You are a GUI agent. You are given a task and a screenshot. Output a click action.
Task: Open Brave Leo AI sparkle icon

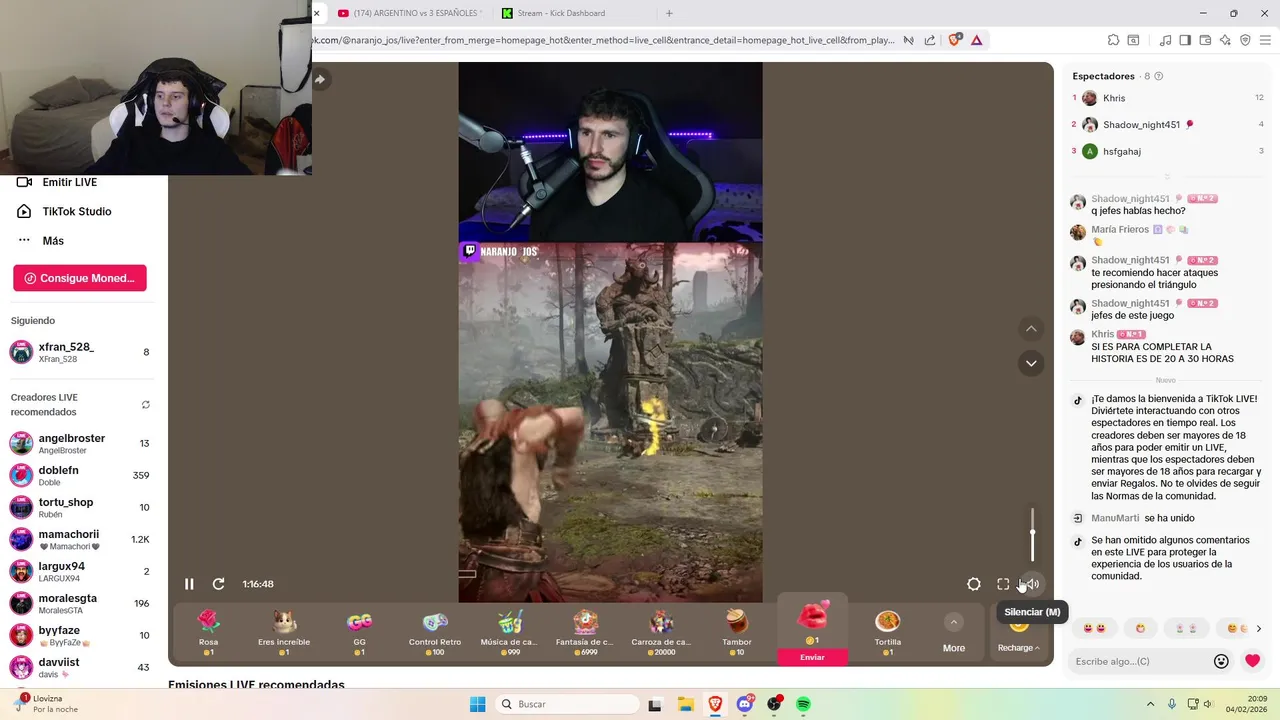pyautogui.click(x=1225, y=40)
